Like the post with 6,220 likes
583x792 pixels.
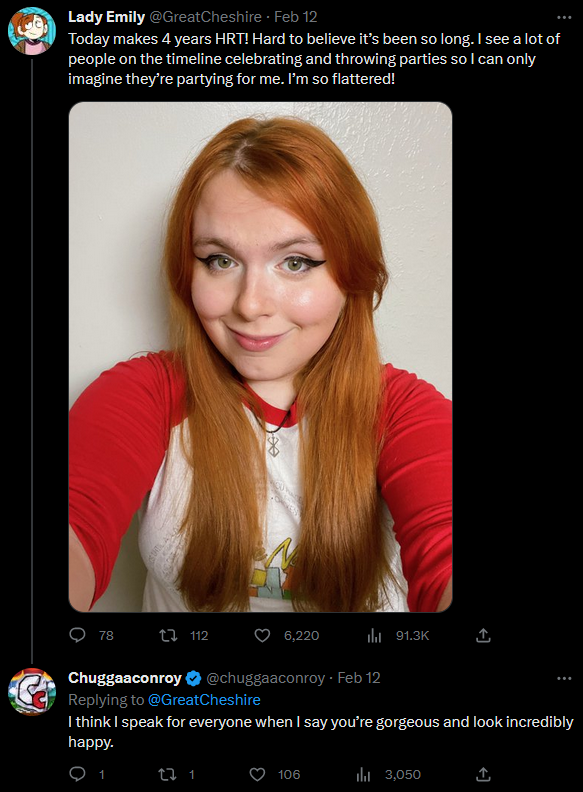[x=262, y=635]
